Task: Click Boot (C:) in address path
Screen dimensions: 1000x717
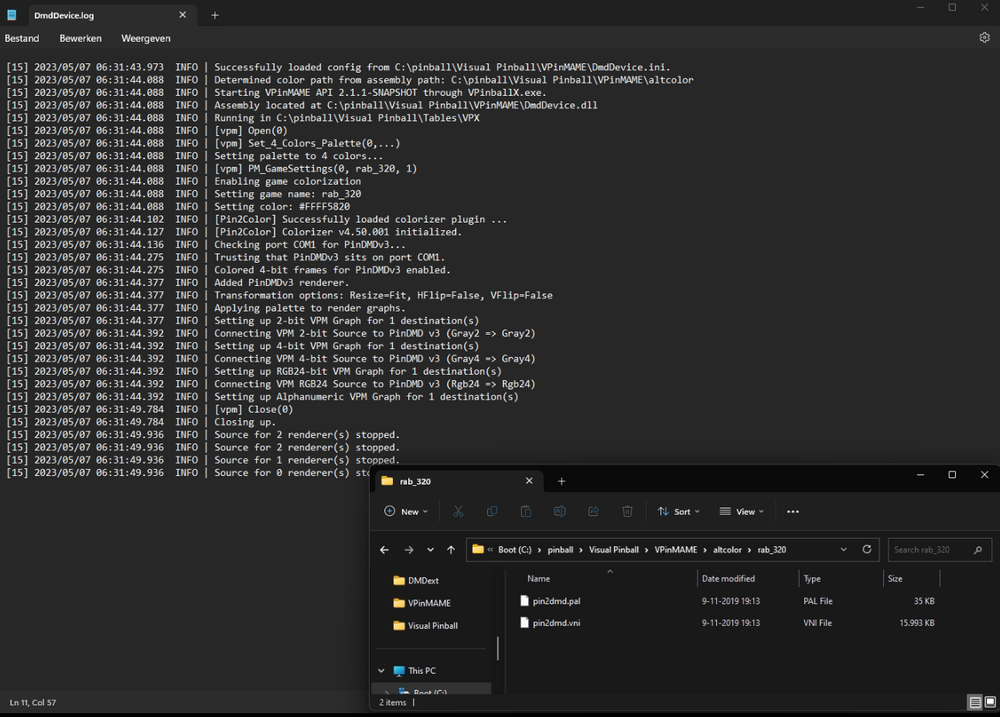Action: click(515, 550)
